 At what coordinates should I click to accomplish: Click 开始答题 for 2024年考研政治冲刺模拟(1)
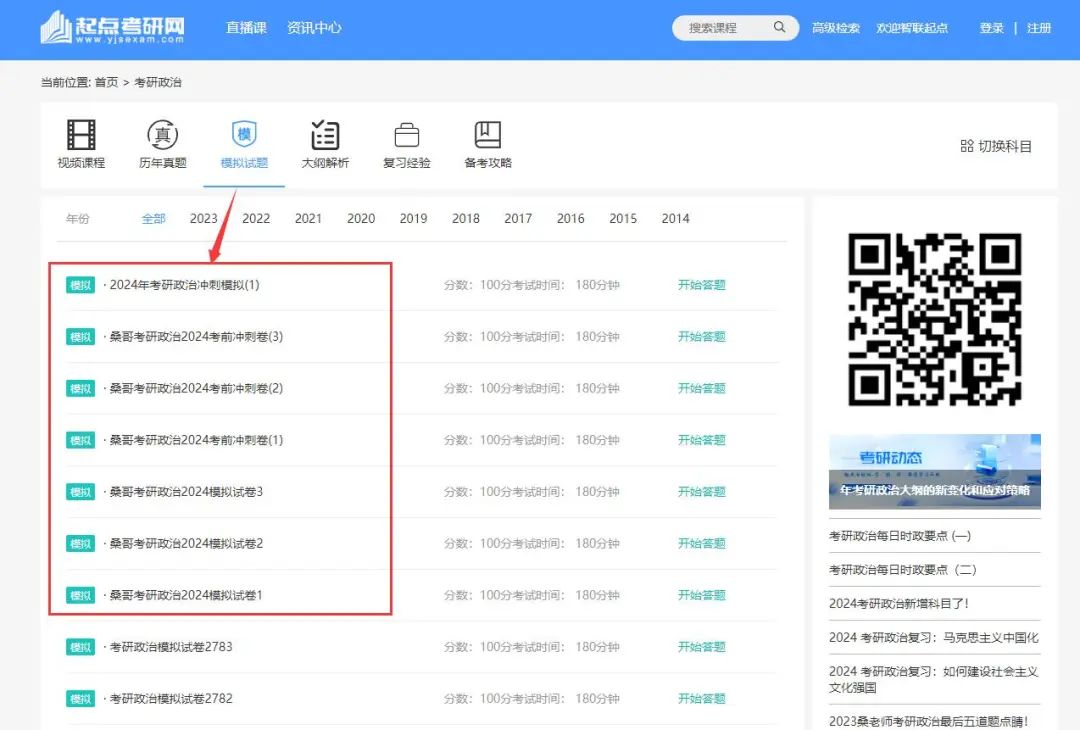click(701, 285)
